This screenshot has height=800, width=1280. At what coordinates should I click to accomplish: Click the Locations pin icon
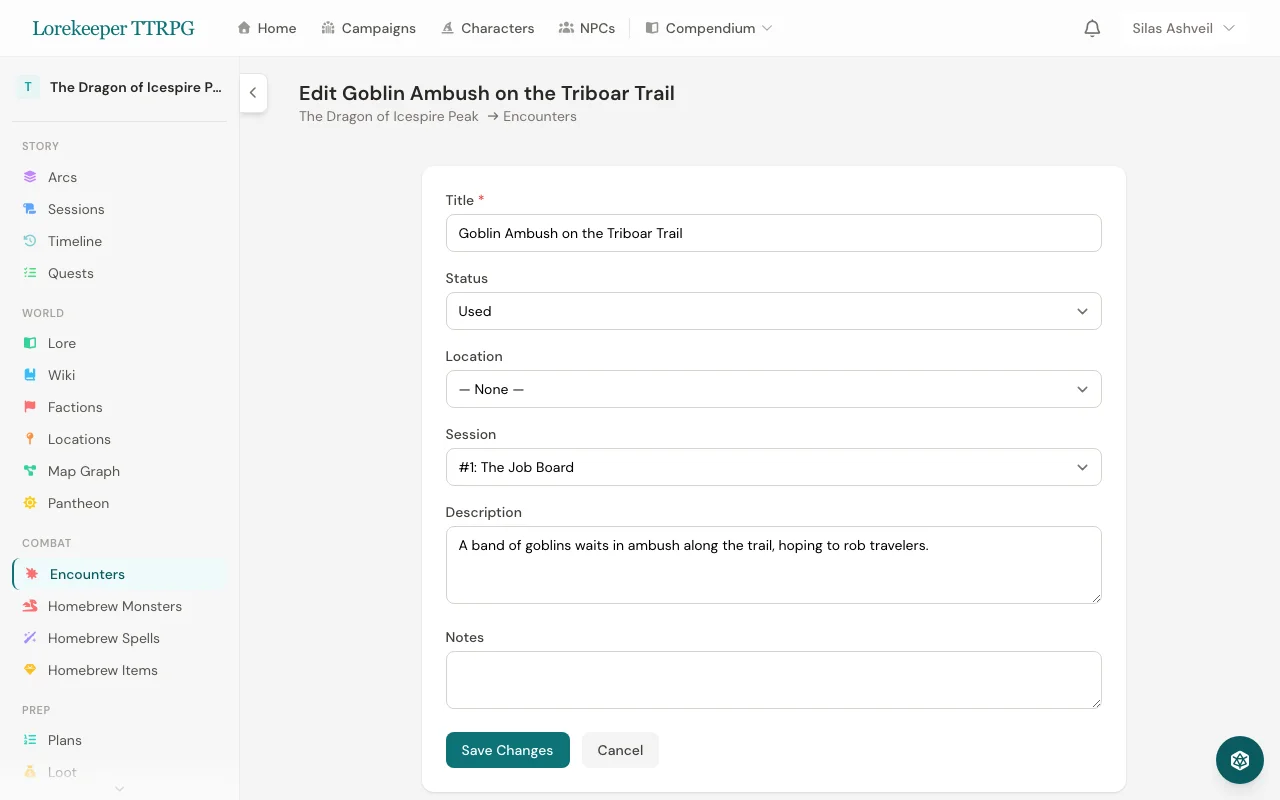click(x=30, y=439)
